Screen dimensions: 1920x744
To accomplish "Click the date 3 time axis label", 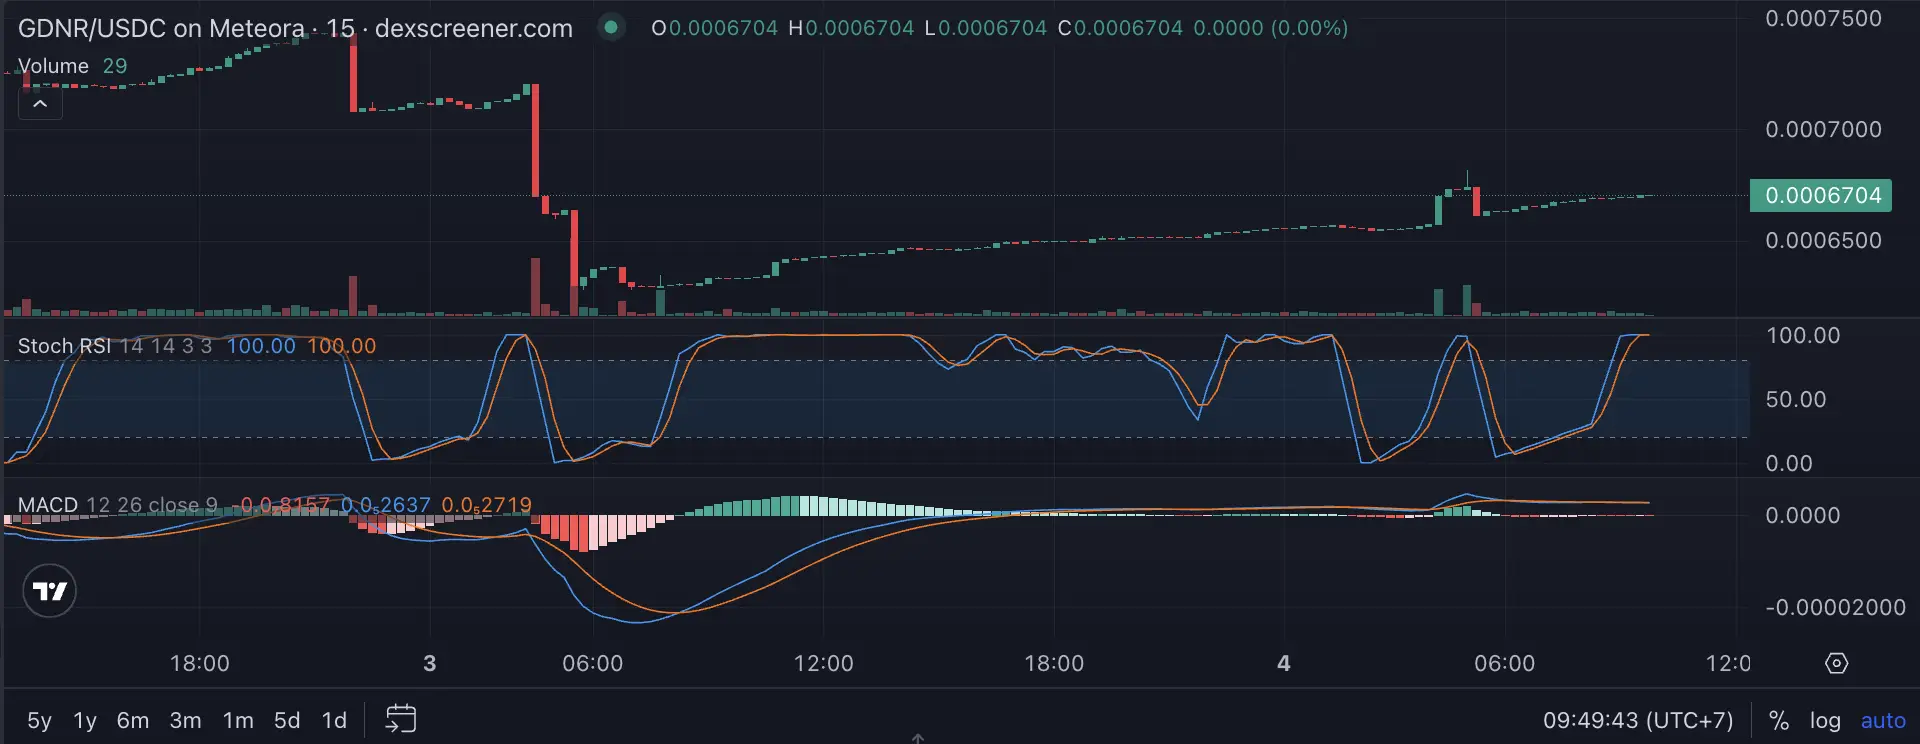I will [430, 663].
